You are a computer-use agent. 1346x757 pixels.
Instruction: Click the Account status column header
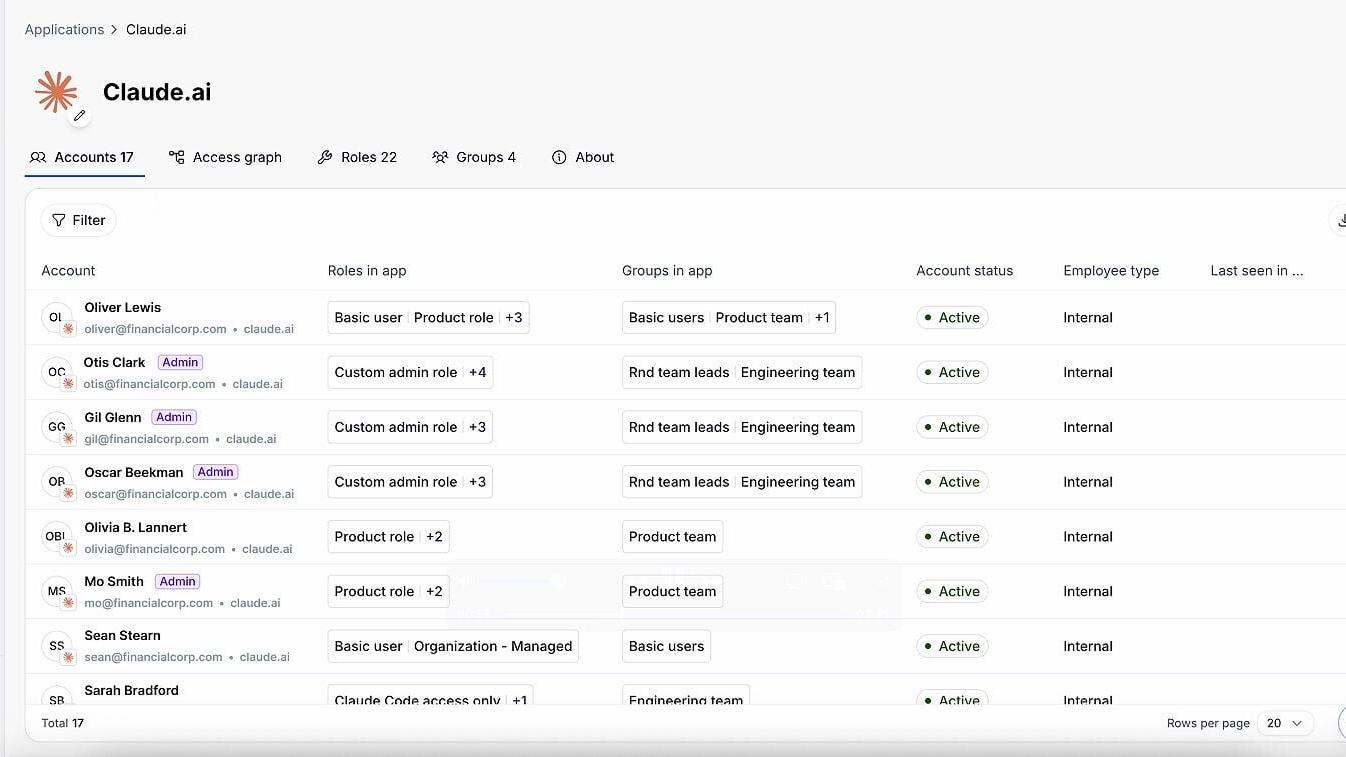click(964, 270)
